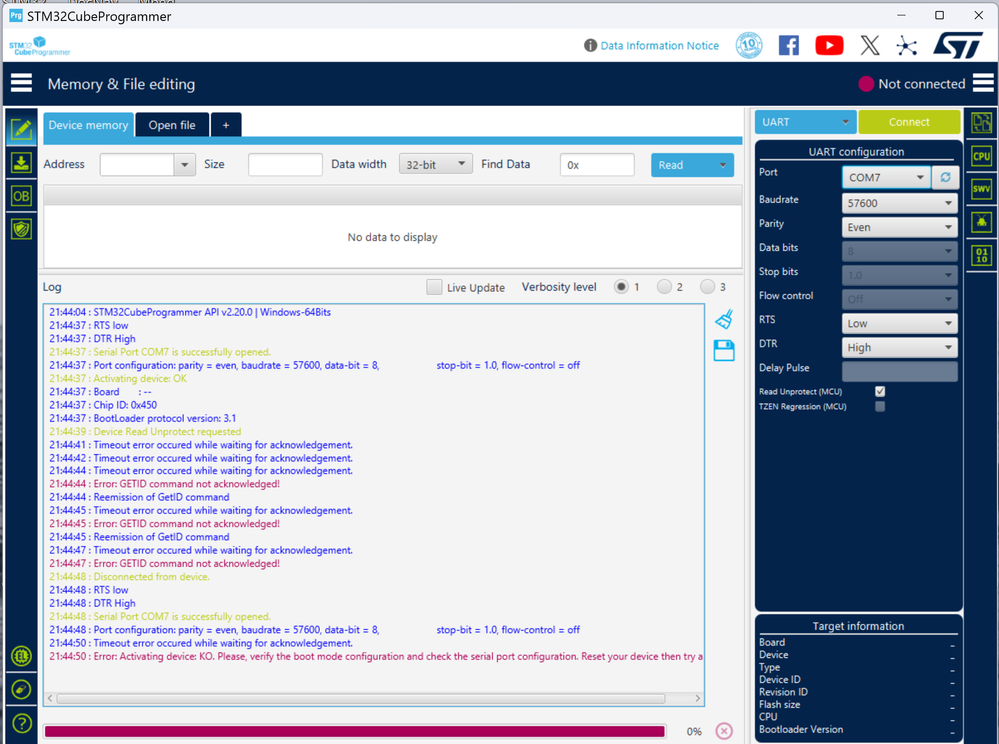Click the Find Data 0x field
Viewport: 999px width, 744px height.
click(x=597, y=164)
